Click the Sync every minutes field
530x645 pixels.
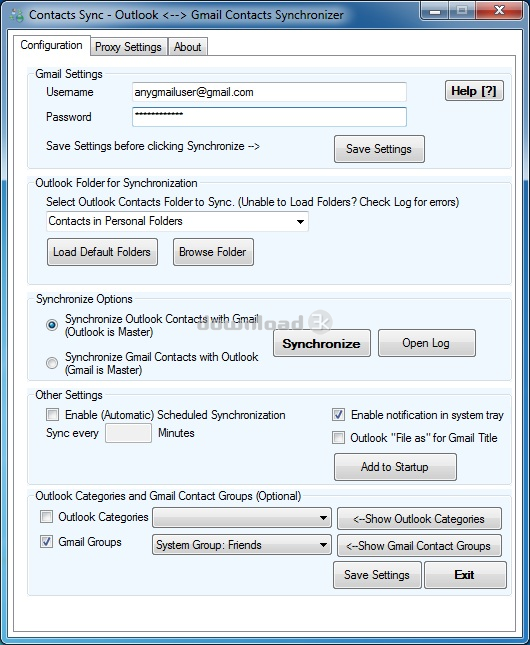pyautogui.click(x=128, y=433)
